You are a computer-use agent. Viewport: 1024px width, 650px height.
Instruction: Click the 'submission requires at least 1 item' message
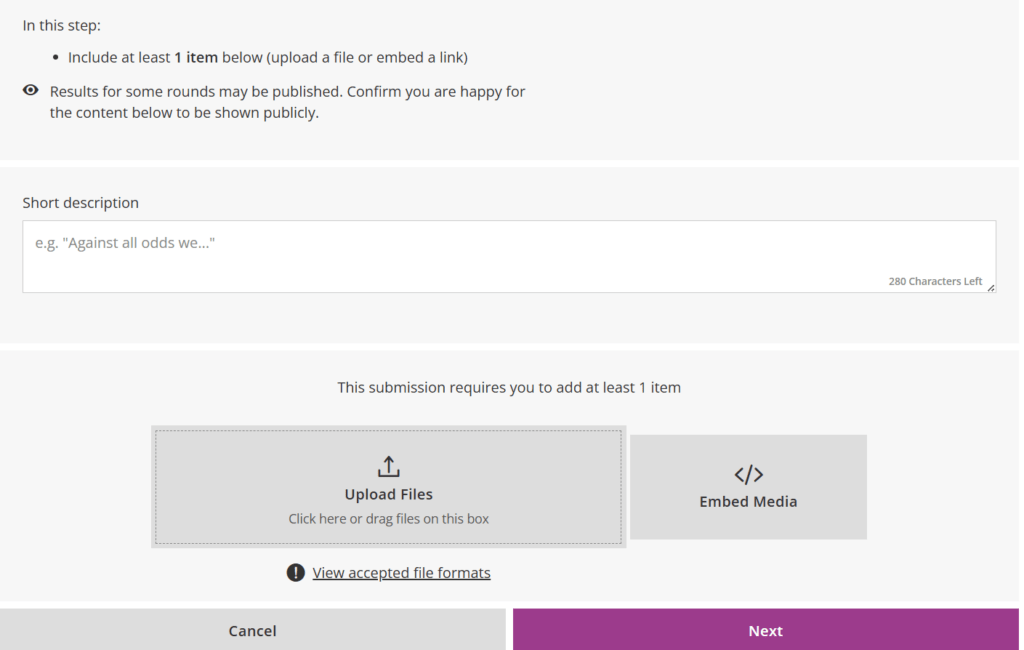[x=508, y=387]
